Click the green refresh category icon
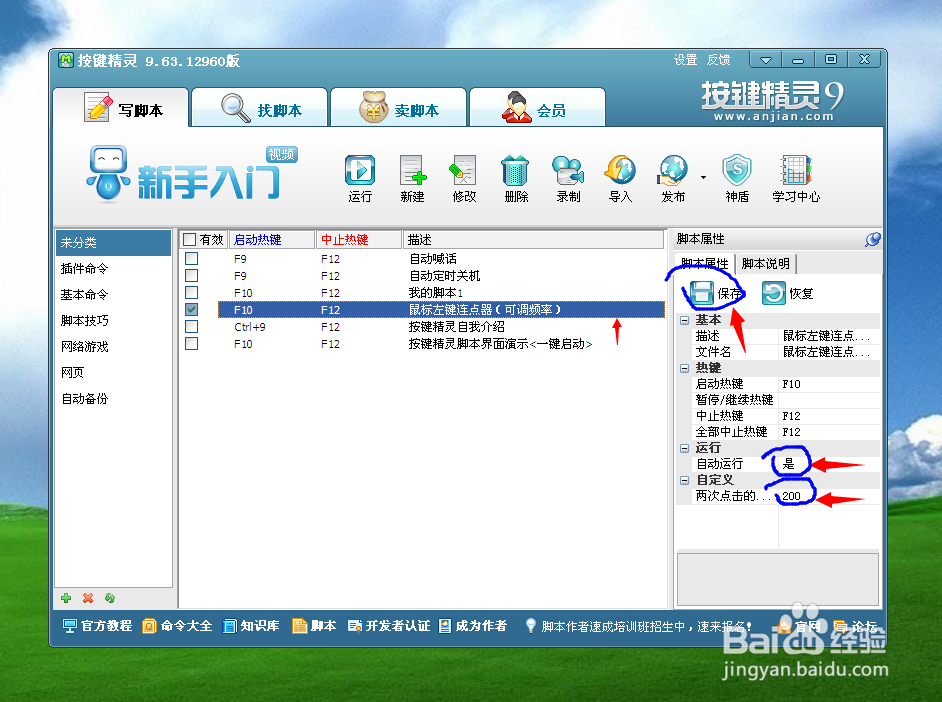The width and height of the screenshot is (942, 702). [x=109, y=598]
